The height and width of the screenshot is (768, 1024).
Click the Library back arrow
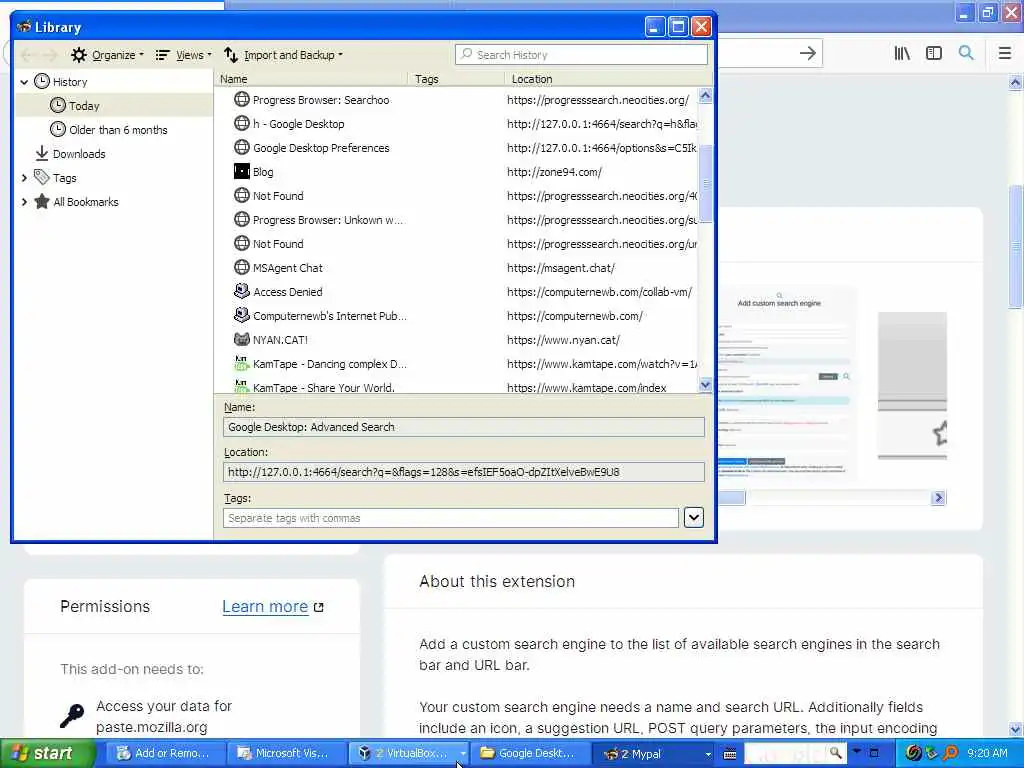point(27,55)
